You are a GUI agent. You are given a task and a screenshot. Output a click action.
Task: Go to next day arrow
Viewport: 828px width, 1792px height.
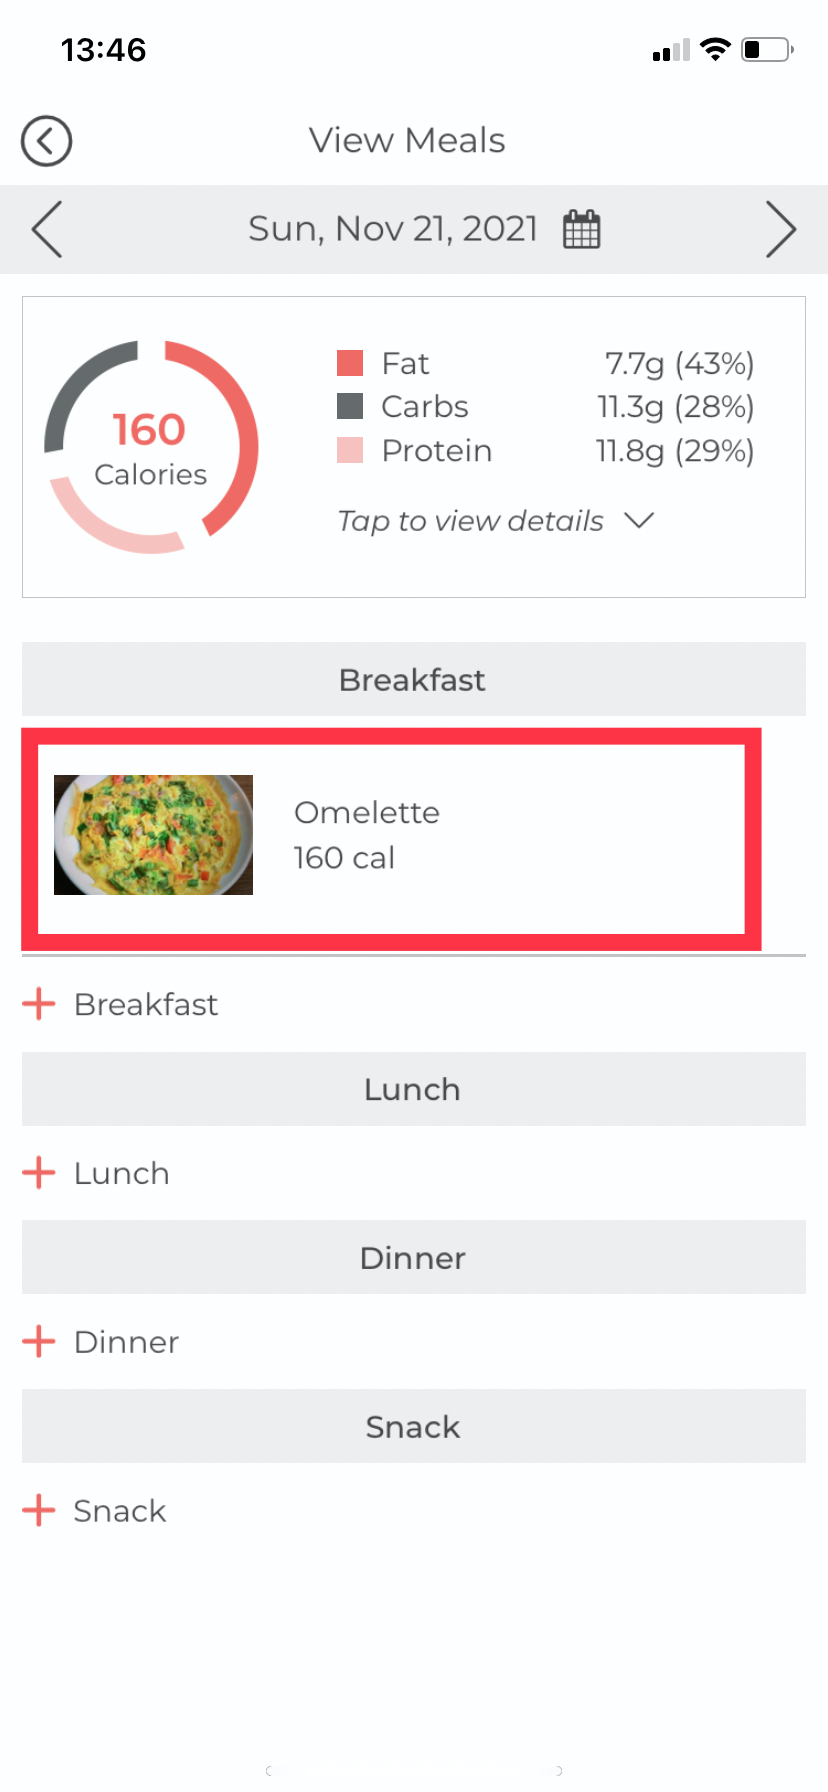[780, 229]
